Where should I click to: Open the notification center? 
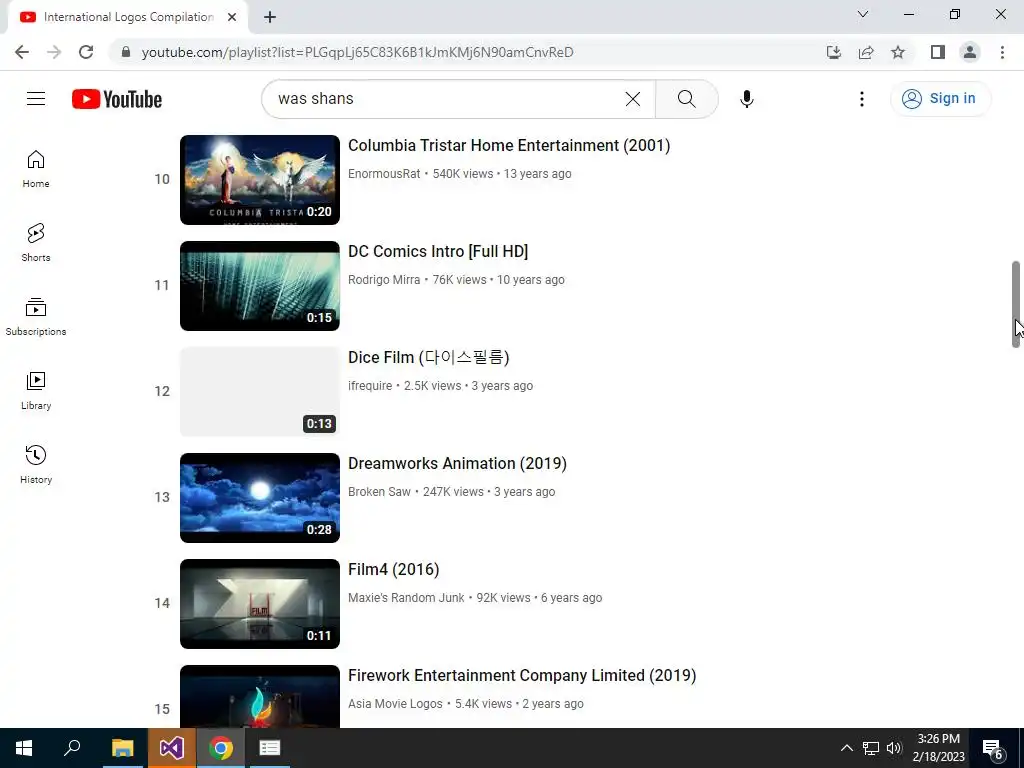pyautogui.click(x=993, y=748)
